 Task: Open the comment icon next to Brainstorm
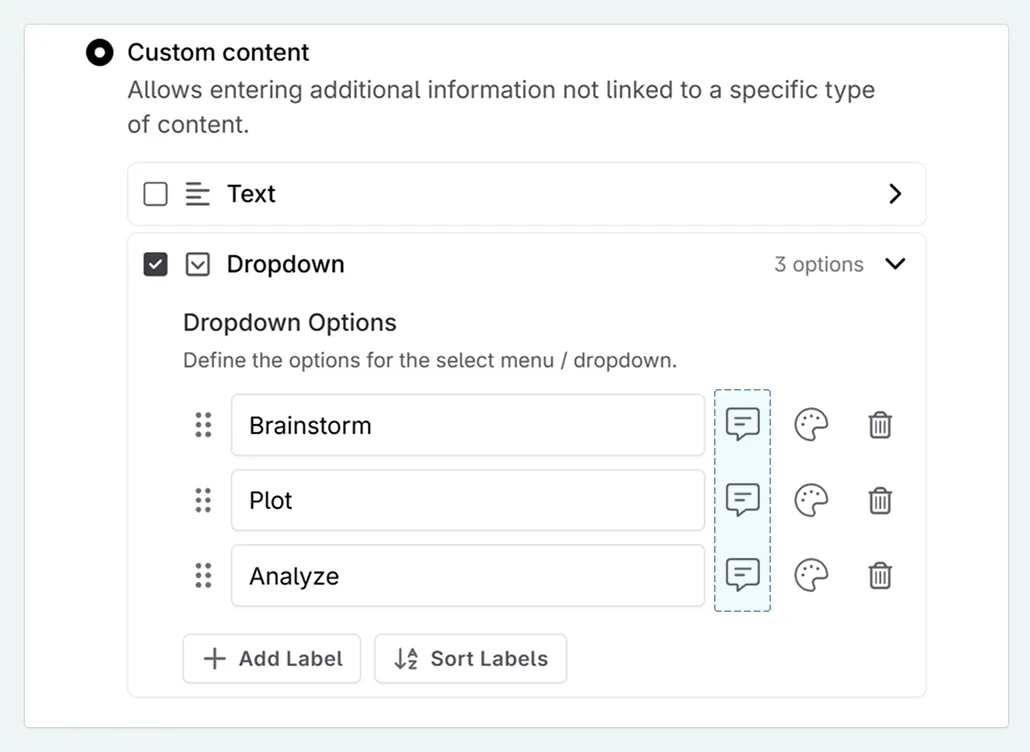tap(742, 424)
